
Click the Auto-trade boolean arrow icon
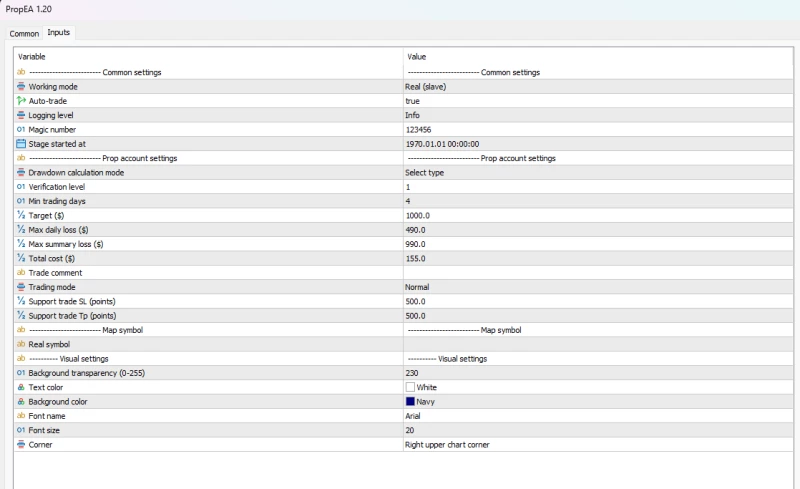[x=21, y=101]
